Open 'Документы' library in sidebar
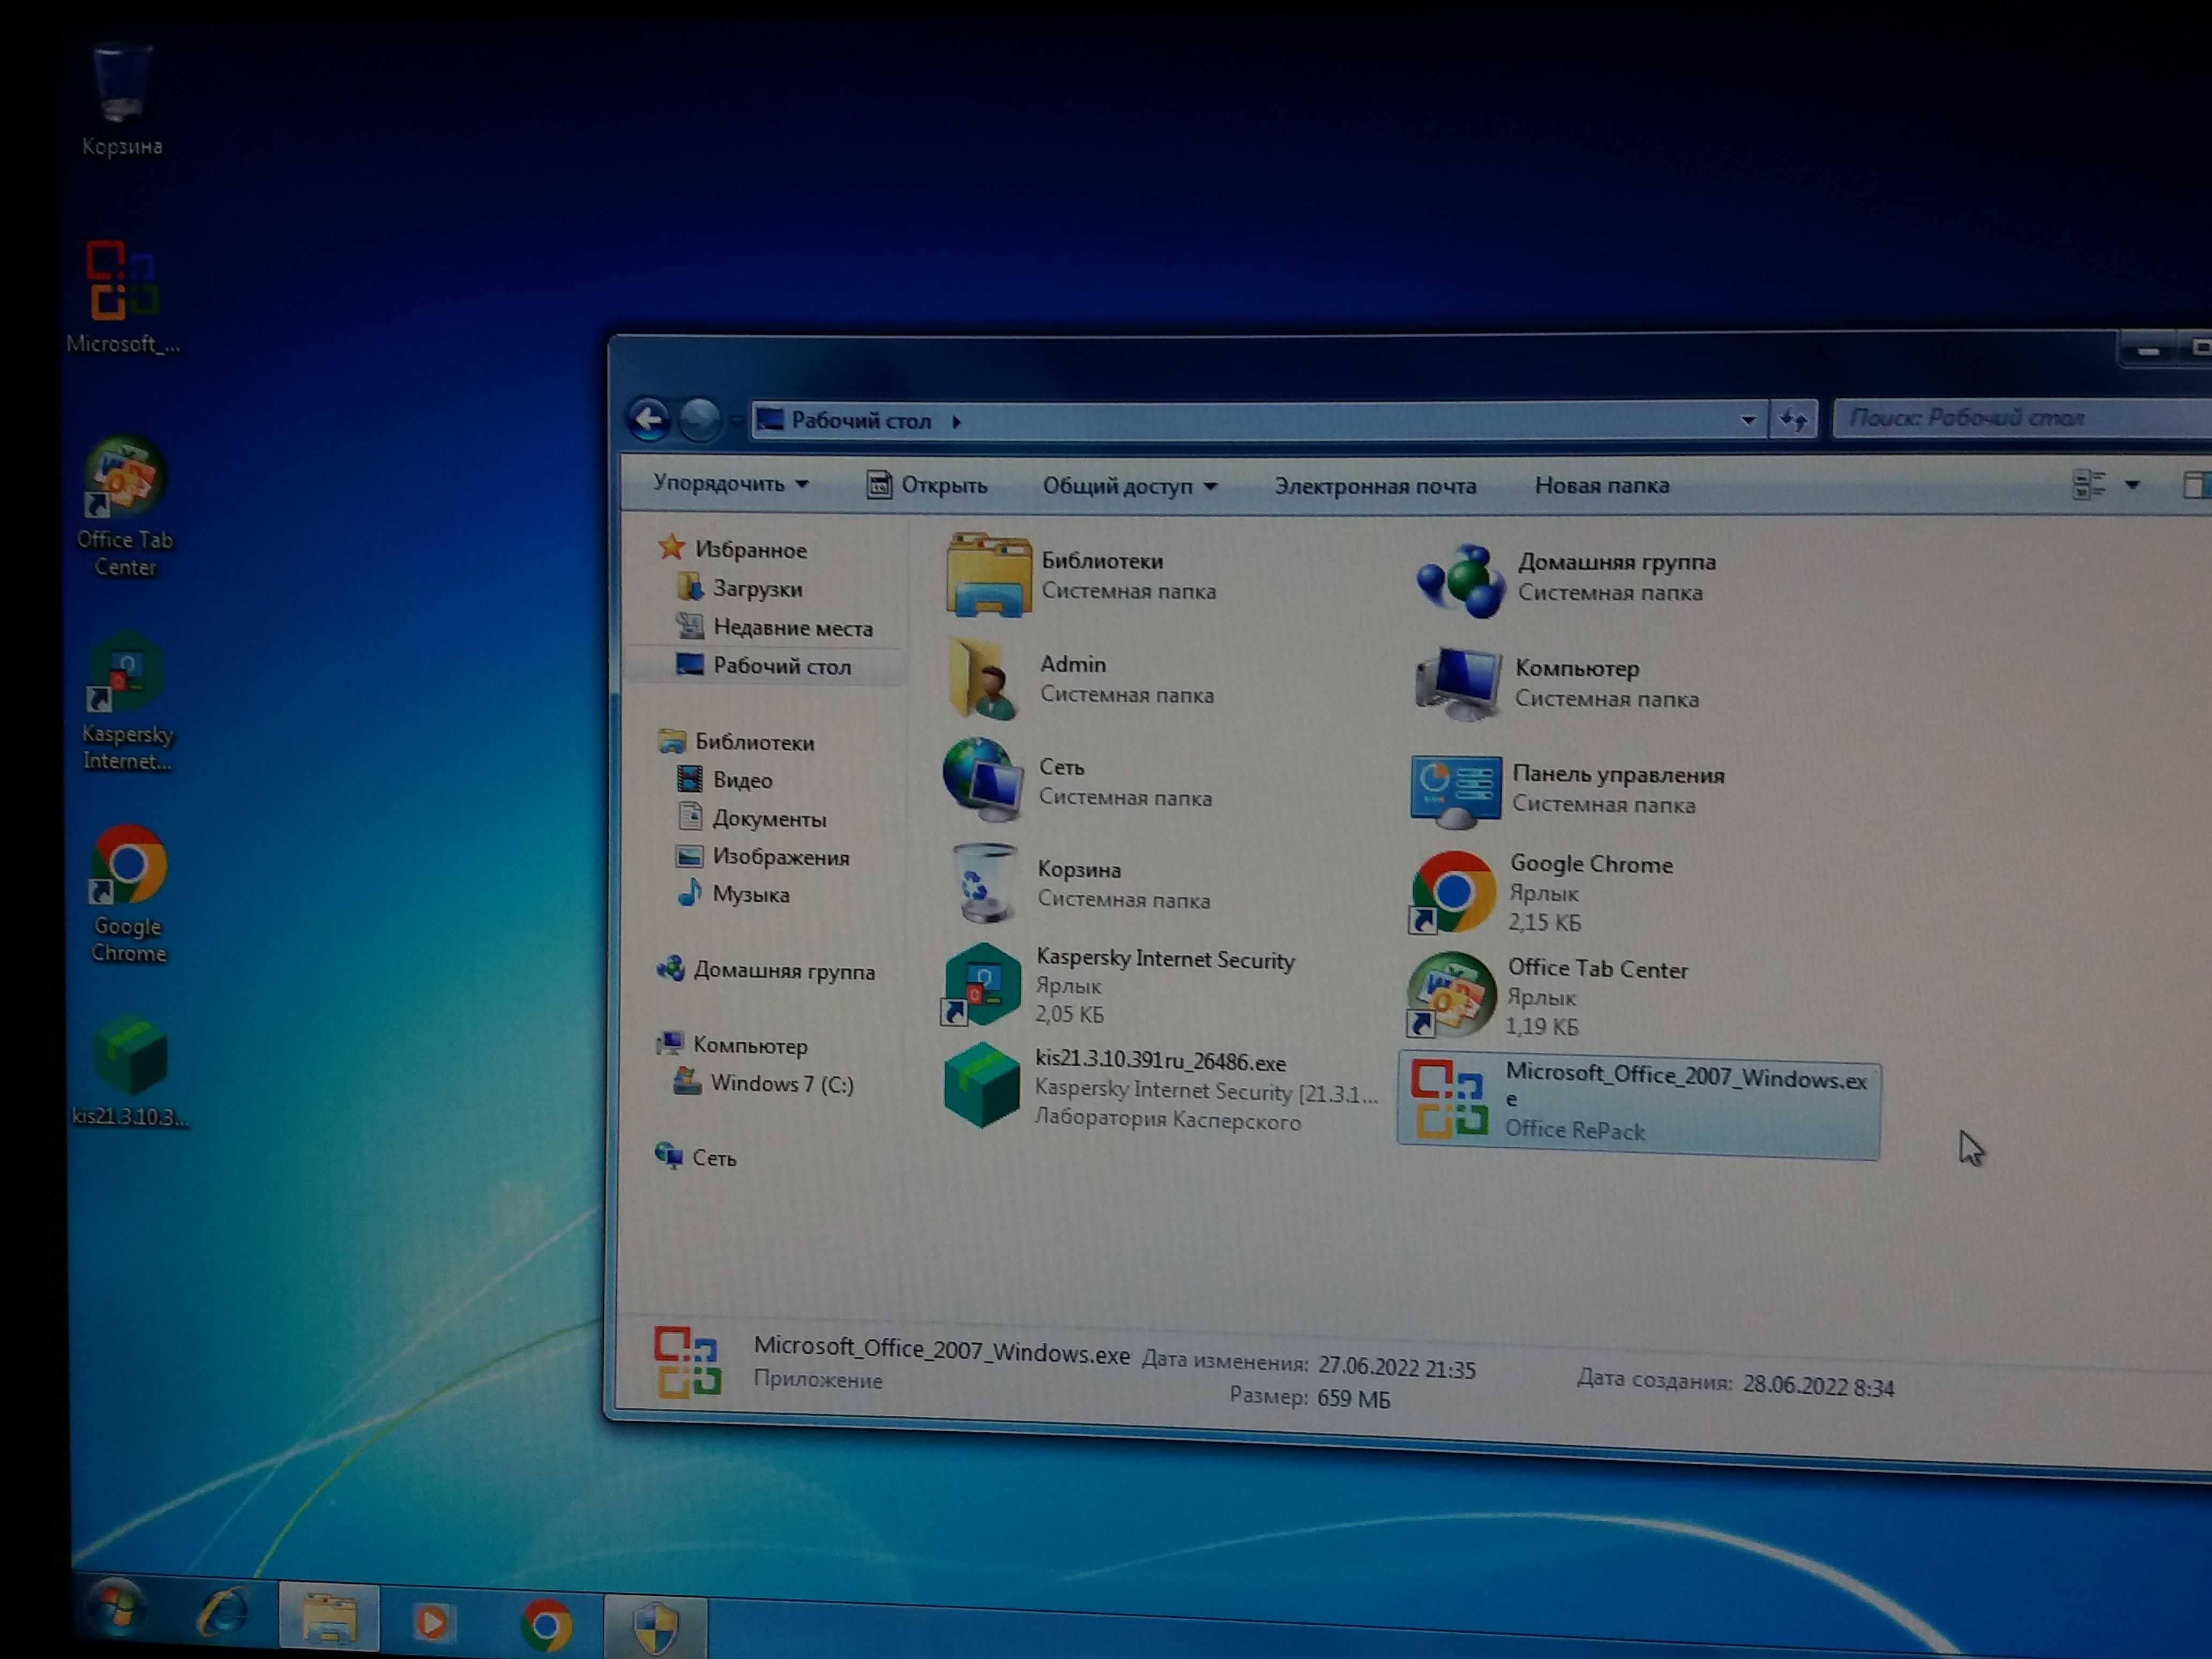This screenshot has height=1659, width=2212. 752,818
